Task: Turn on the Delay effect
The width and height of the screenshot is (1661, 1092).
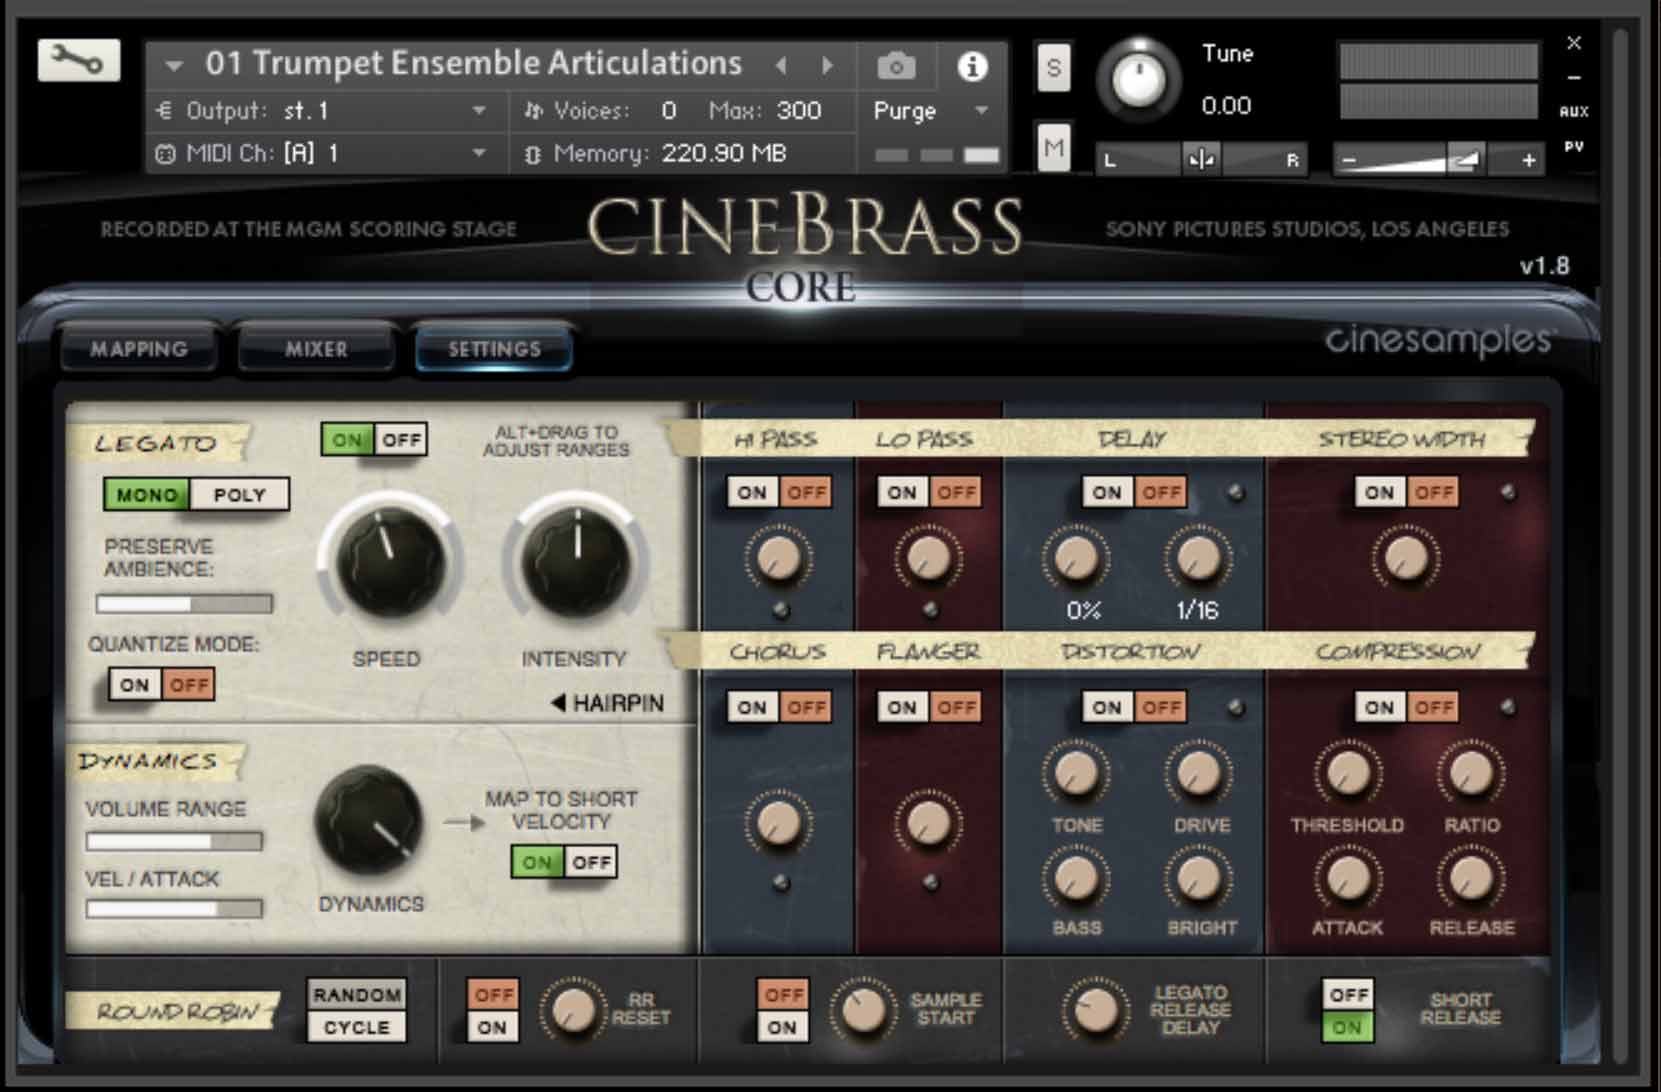Action: (x=1106, y=492)
